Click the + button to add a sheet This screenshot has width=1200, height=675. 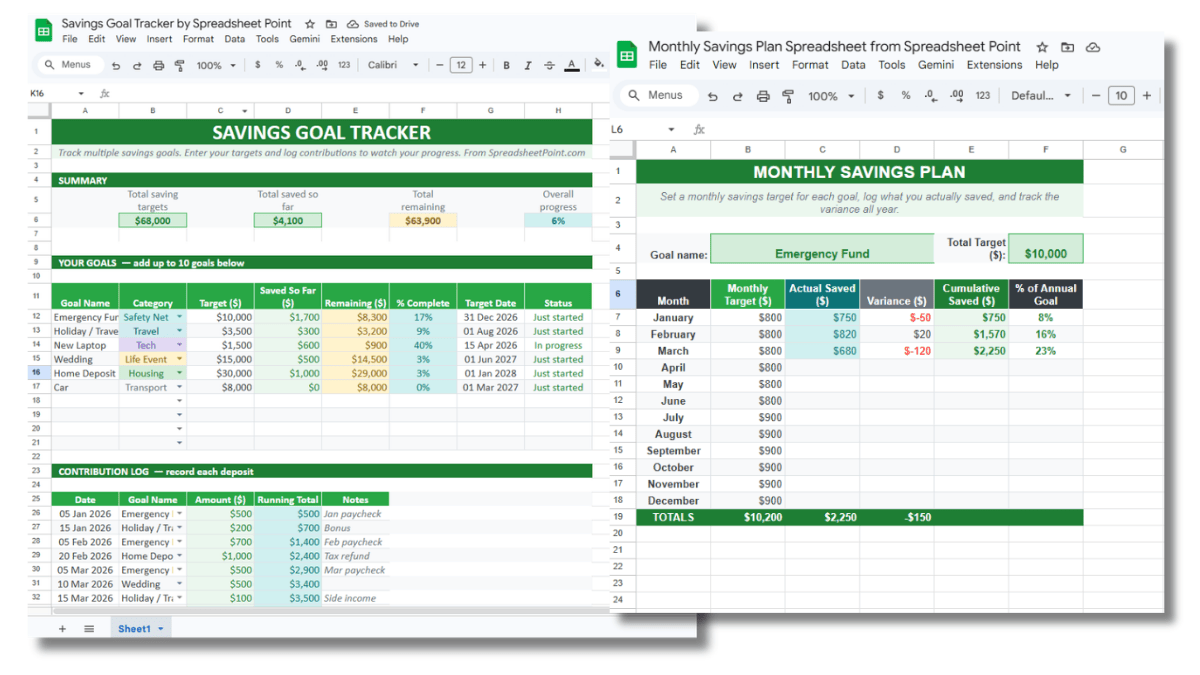coord(62,628)
